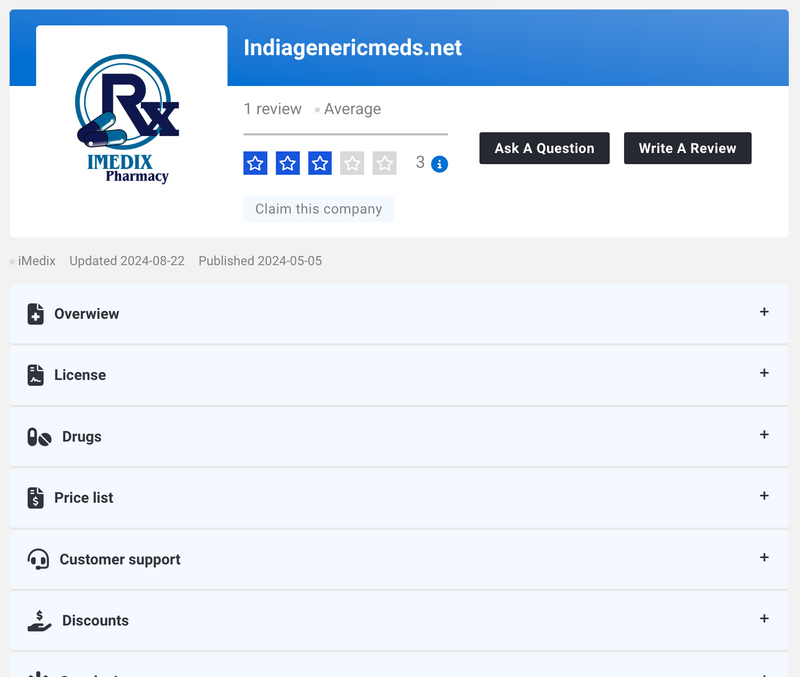The image size is (800, 677).
Task: Select the third blue star
Action: coord(320,163)
